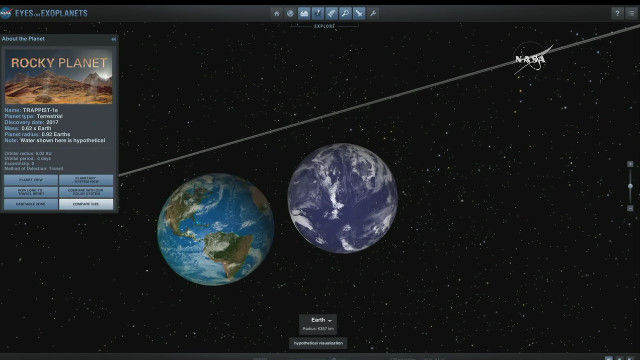
Task: Open the Help question mark icon
Action: pyautogui.click(x=617, y=13)
